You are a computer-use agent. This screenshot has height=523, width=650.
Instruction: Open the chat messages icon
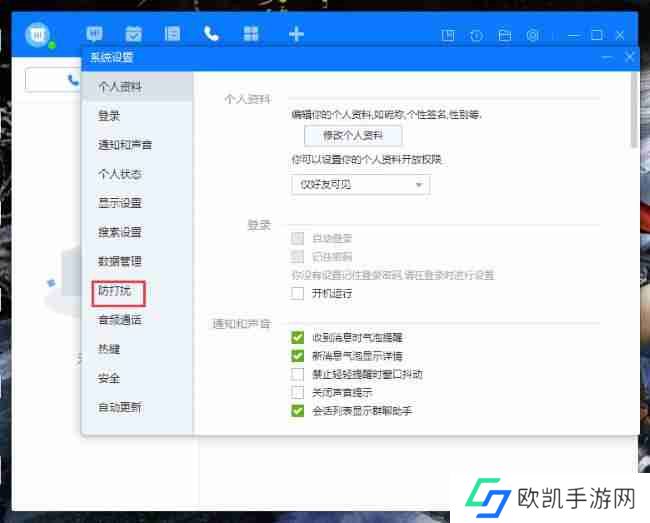tap(95, 34)
